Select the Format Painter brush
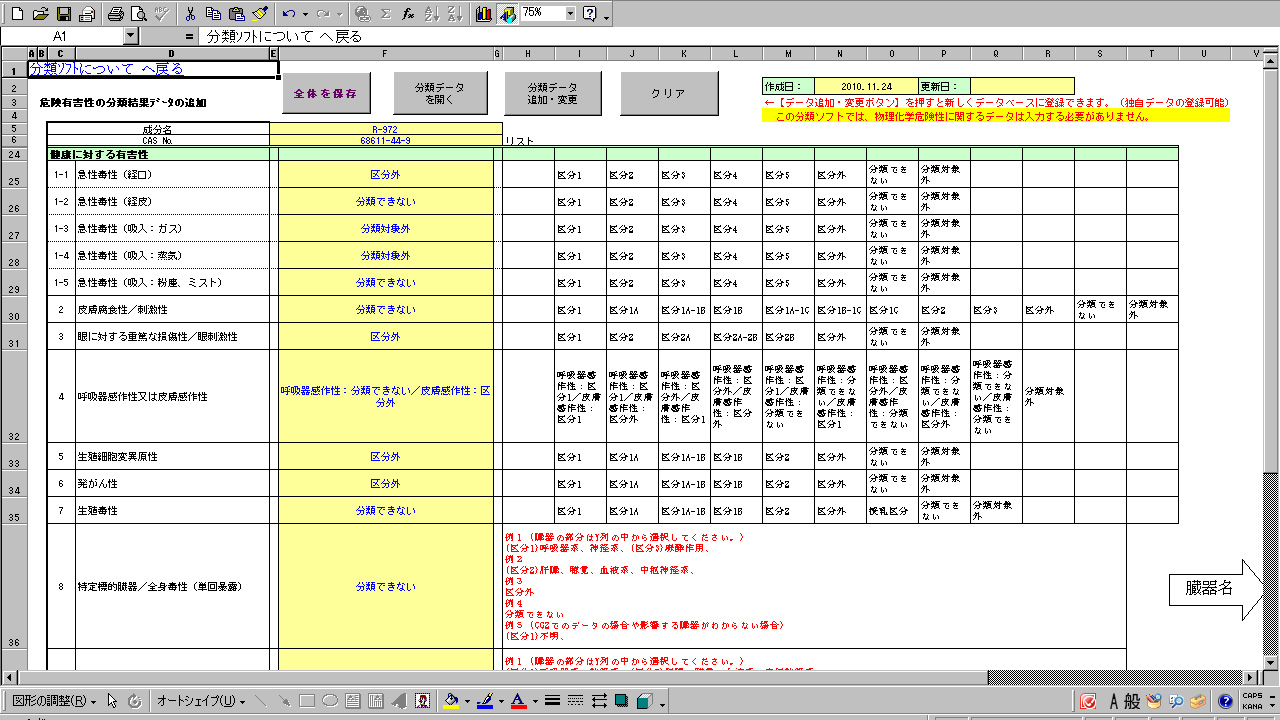 [x=259, y=14]
